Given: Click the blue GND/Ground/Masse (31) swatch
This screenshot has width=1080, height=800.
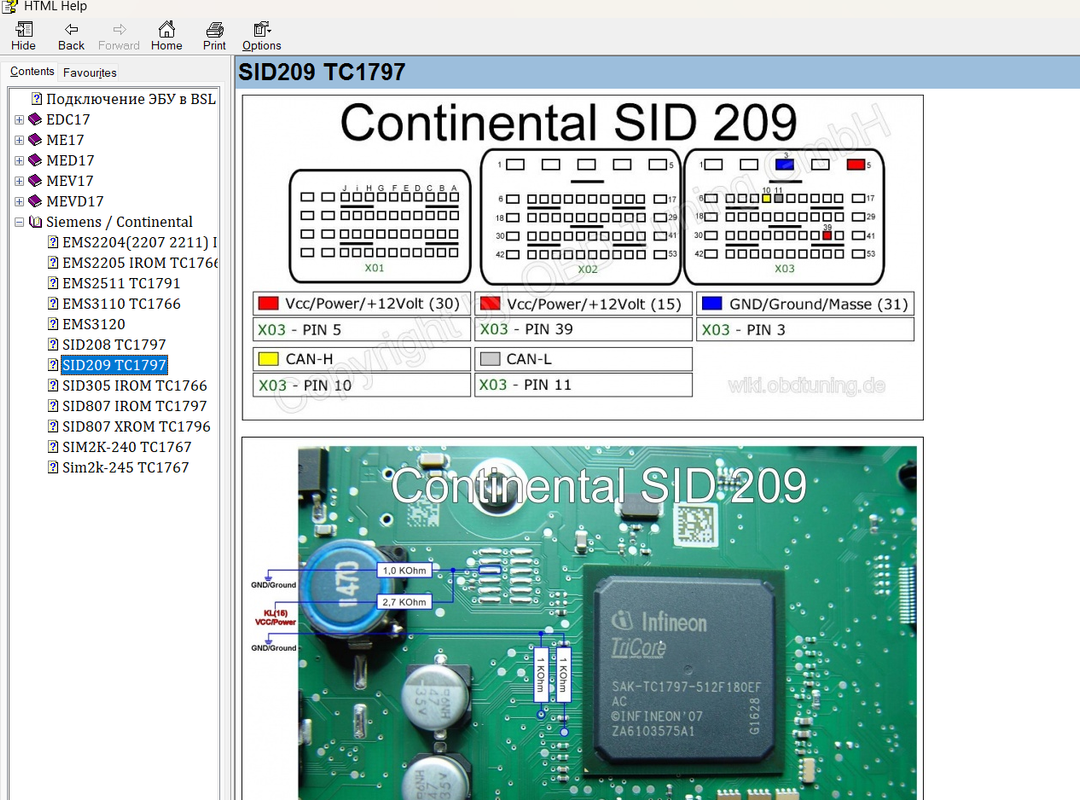Looking at the screenshot, I should [712, 304].
